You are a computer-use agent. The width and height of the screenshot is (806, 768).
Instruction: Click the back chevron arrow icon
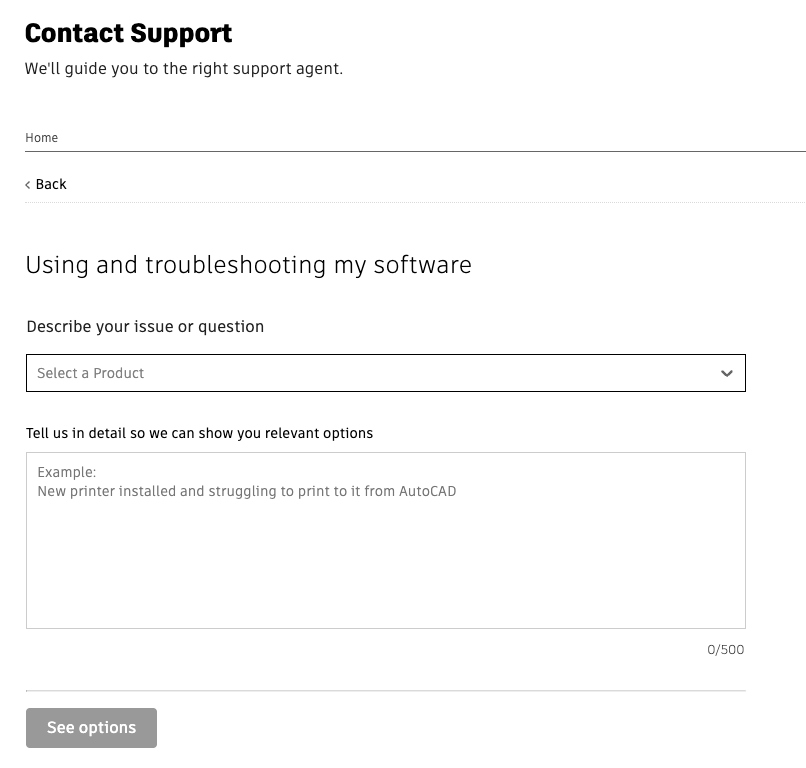pos(28,185)
